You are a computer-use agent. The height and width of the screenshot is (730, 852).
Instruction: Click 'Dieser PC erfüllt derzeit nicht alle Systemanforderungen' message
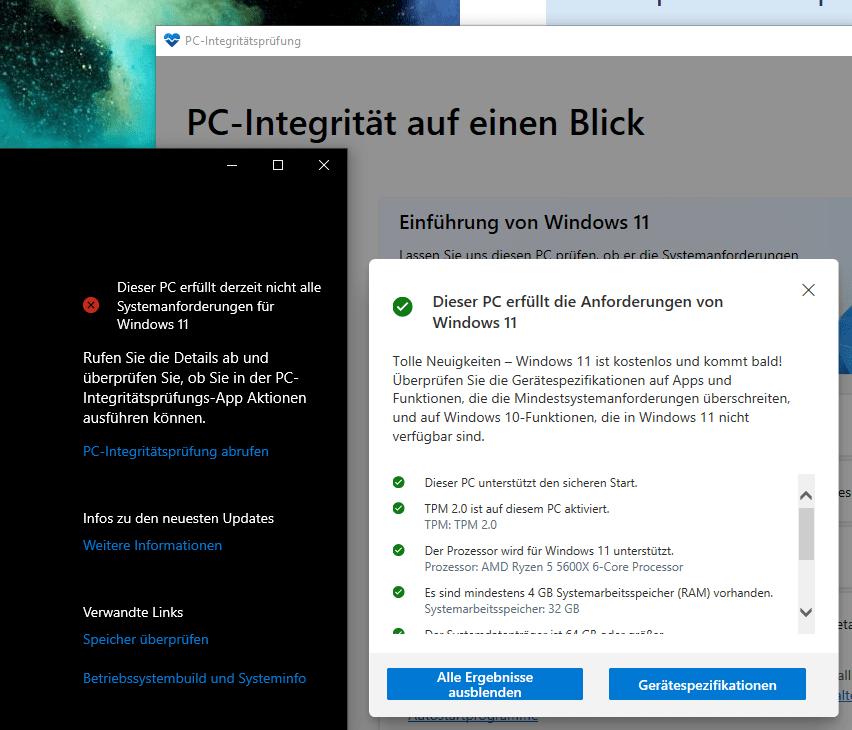[x=219, y=305]
